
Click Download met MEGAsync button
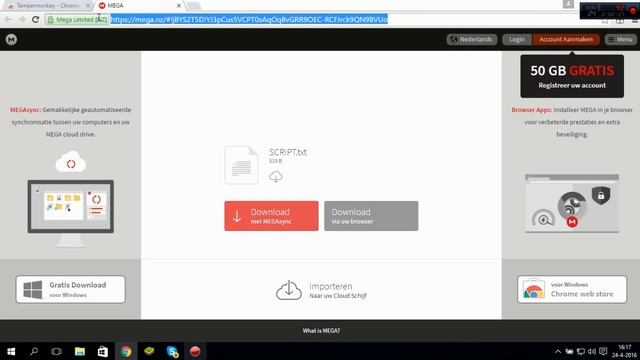point(271,216)
